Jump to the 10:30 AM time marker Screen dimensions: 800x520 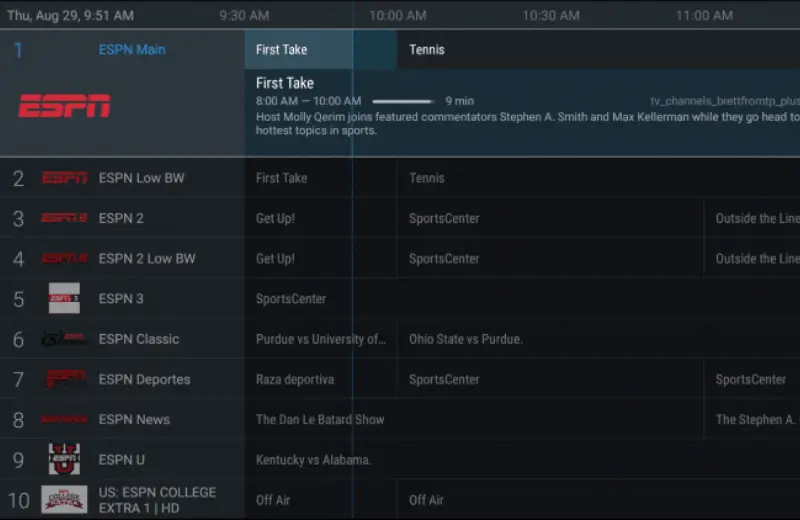tap(551, 16)
